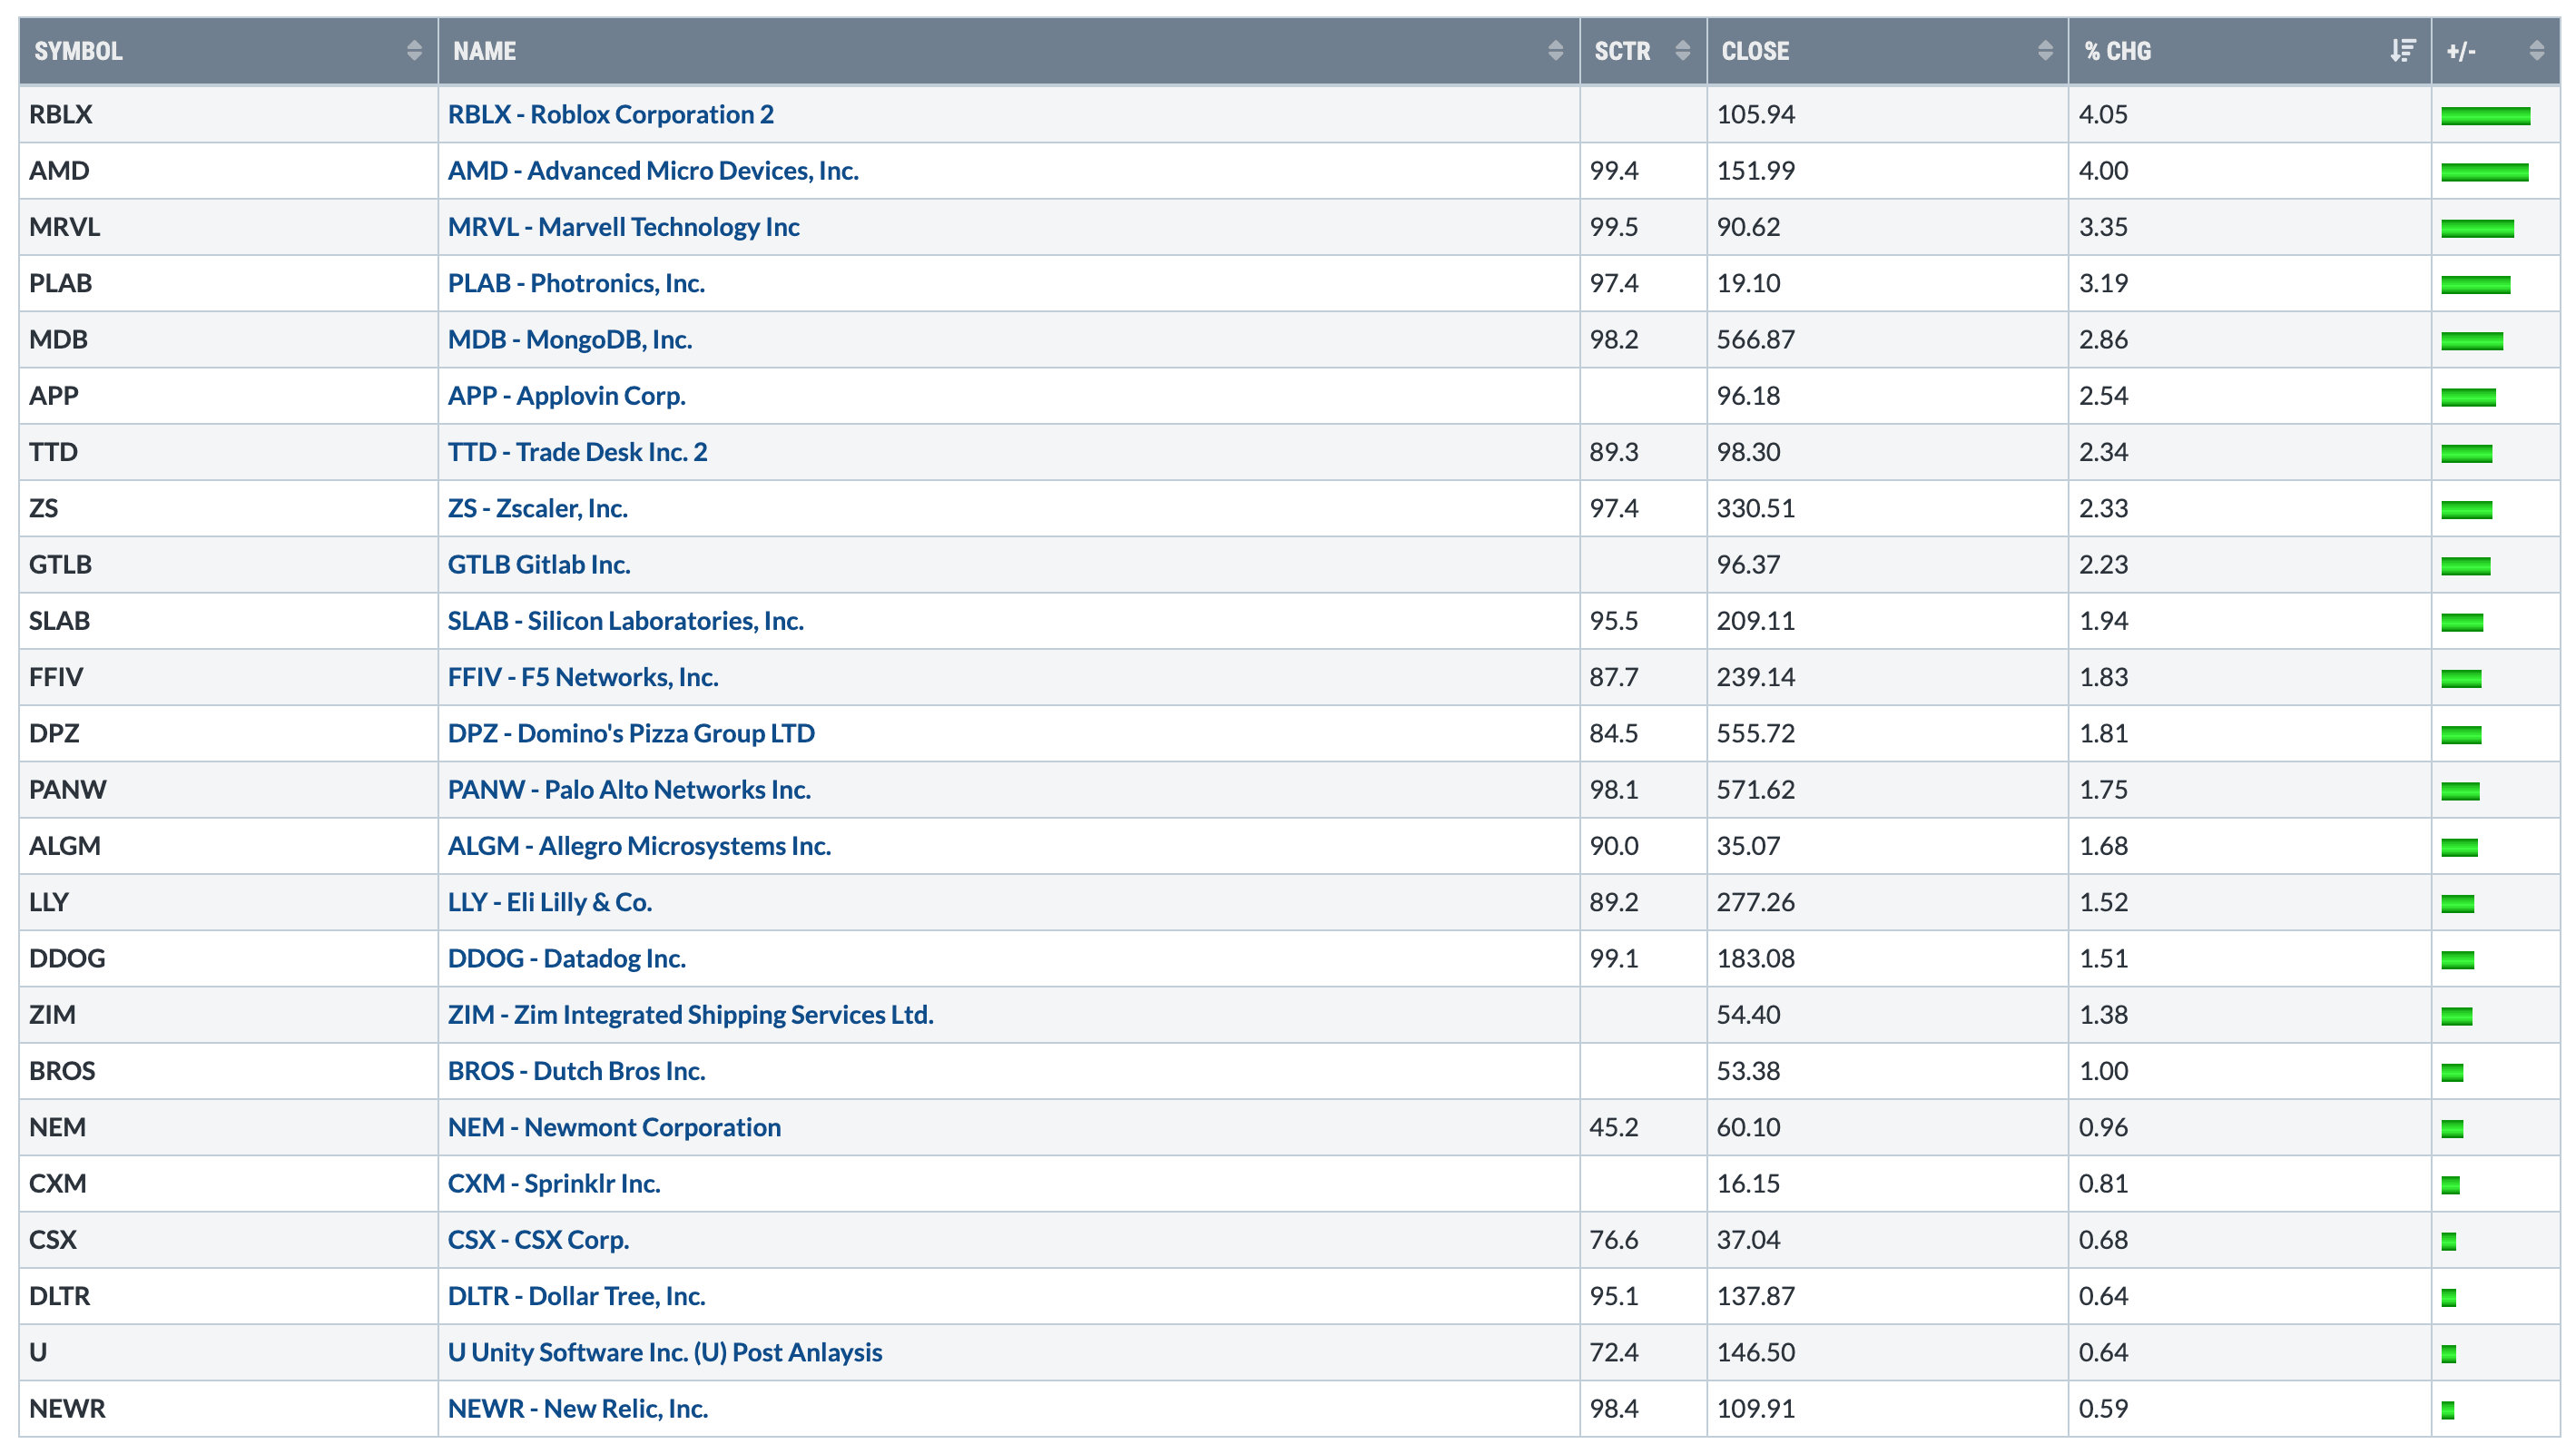Click the NAME column sort arrows
The height and width of the screenshot is (1454, 2576).
click(1555, 51)
